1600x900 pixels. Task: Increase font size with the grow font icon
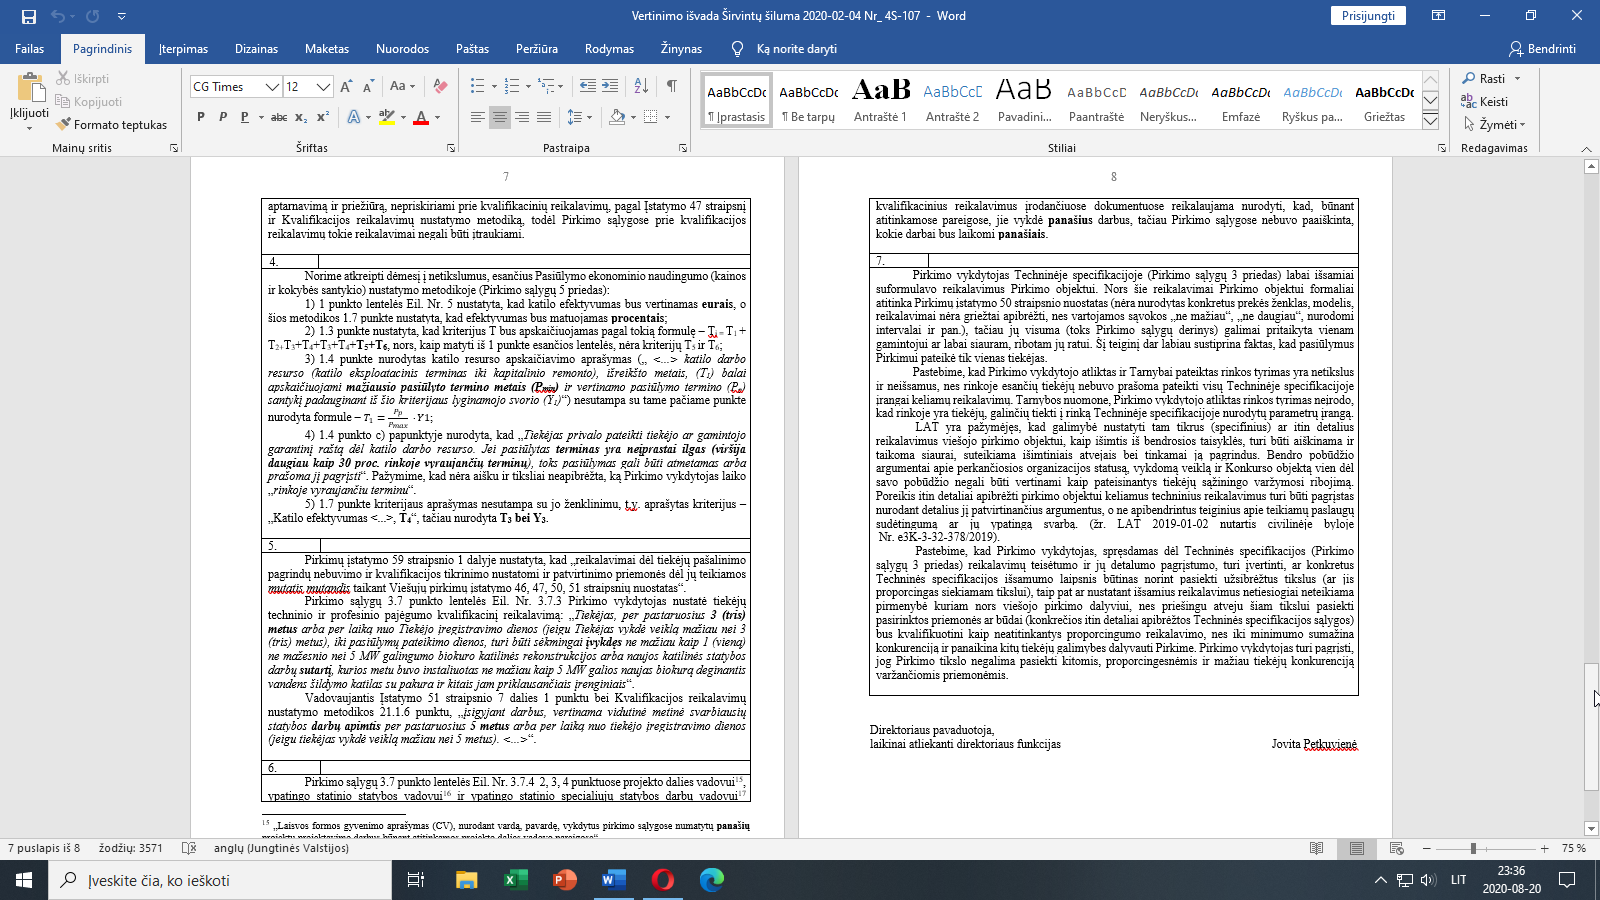click(x=346, y=87)
